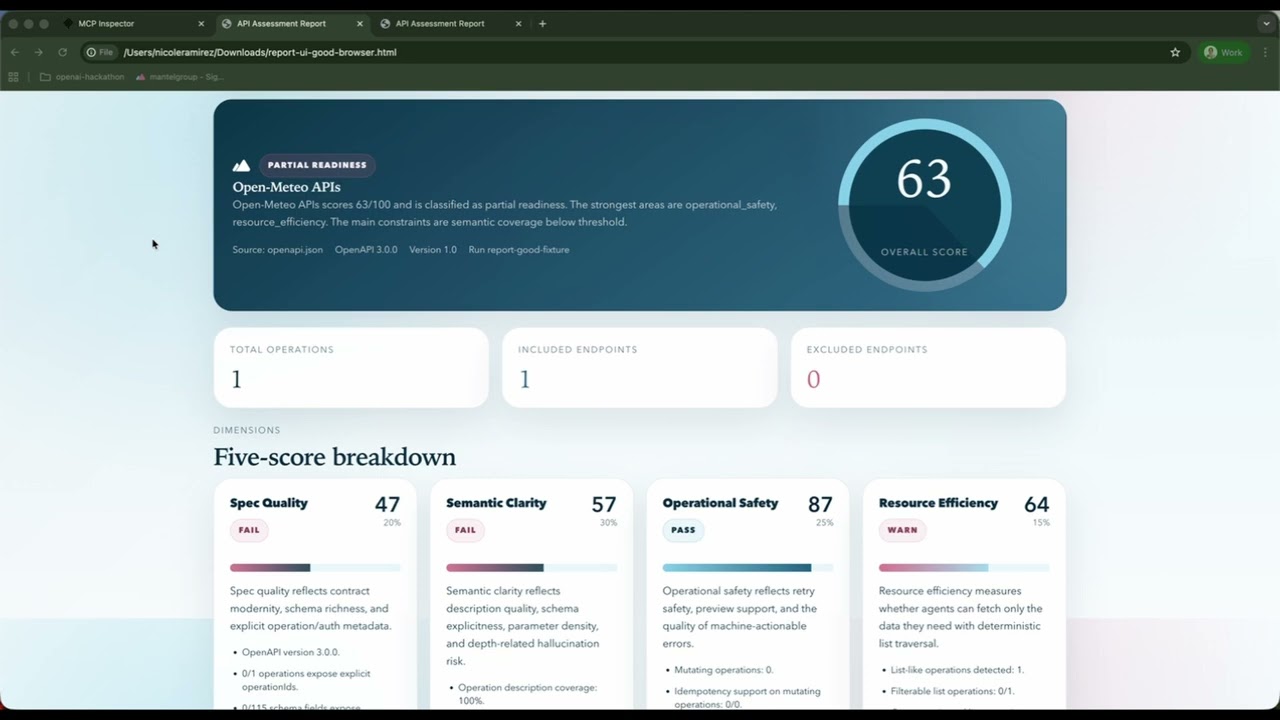1280x720 pixels.
Task: Open the Chrome three-dot menu
Action: pyautogui.click(x=1264, y=52)
